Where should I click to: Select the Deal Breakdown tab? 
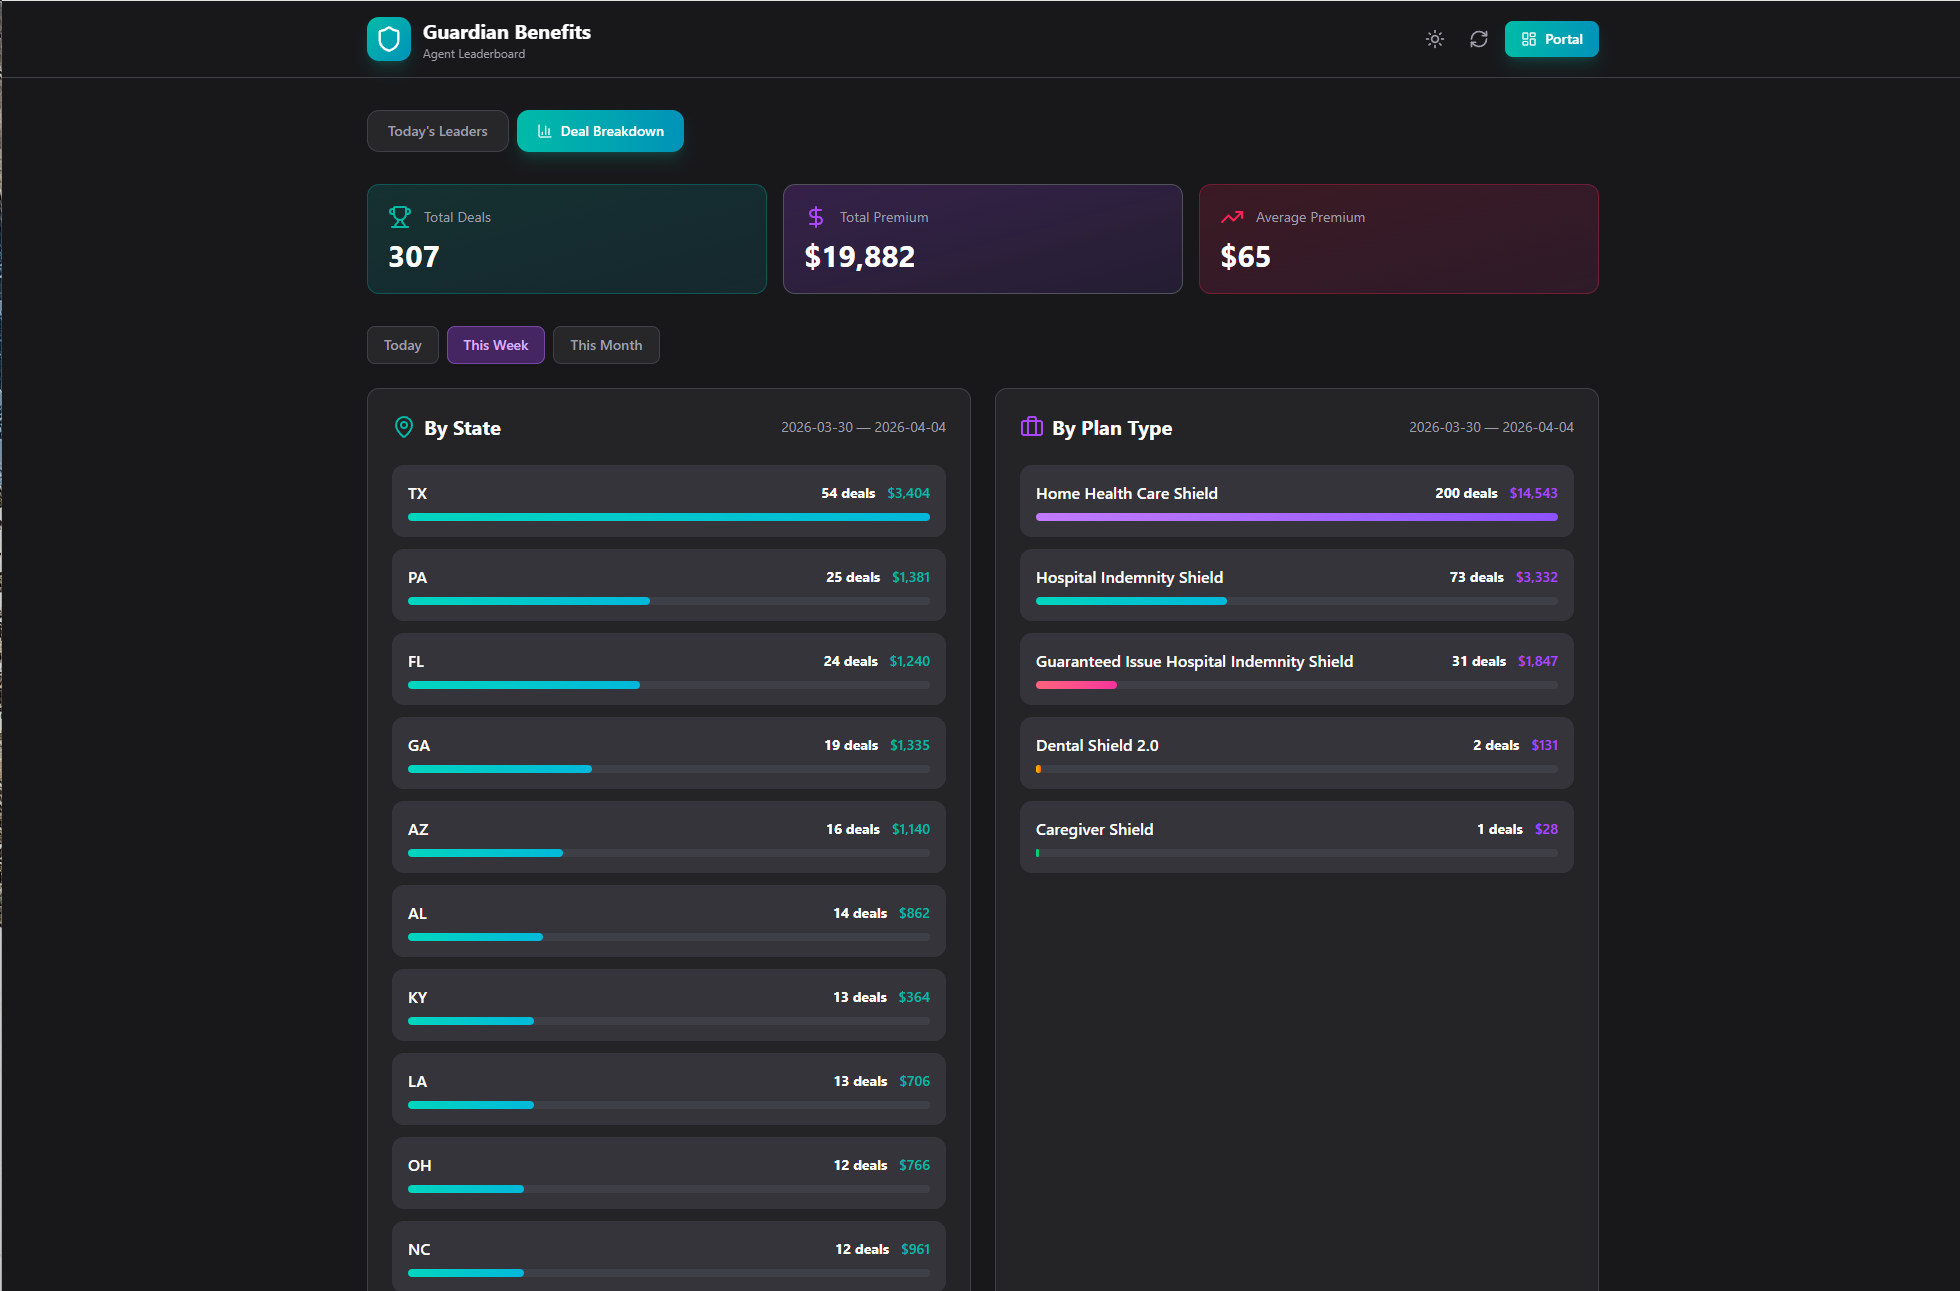click(600, 131)
